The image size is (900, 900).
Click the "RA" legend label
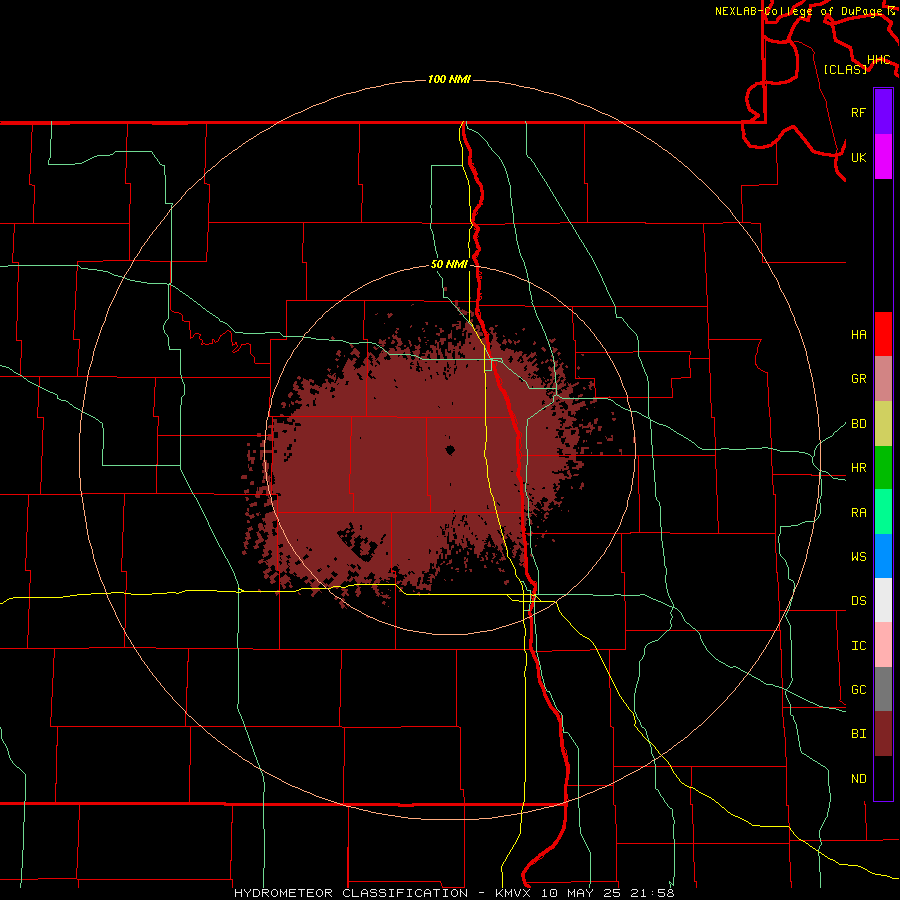point(858,513)
